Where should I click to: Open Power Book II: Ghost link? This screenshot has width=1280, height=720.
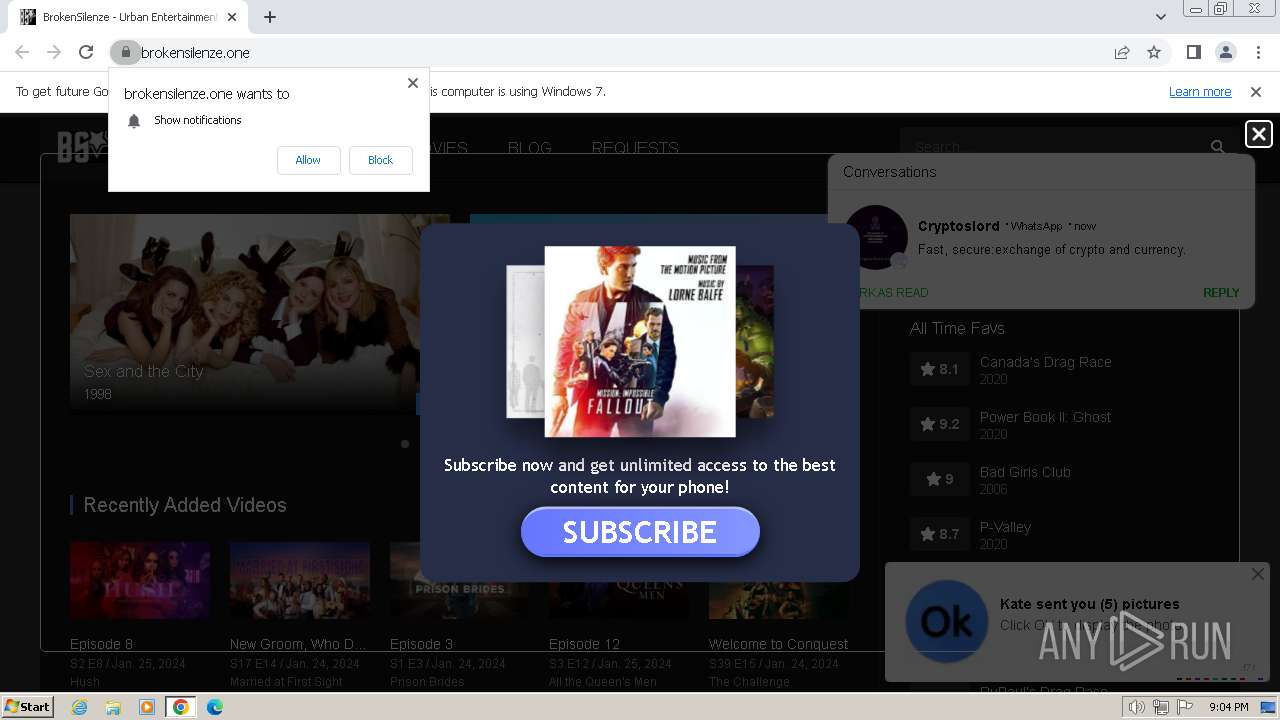(x=1045, y=417)
